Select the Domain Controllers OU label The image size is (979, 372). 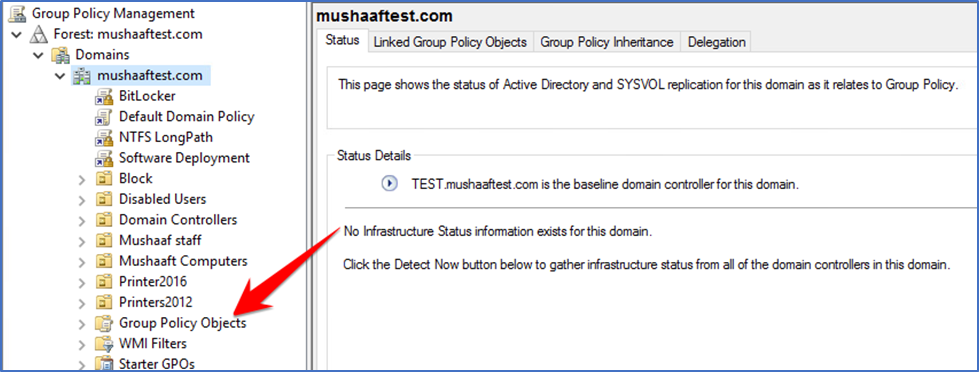click(x=178, y=220)
